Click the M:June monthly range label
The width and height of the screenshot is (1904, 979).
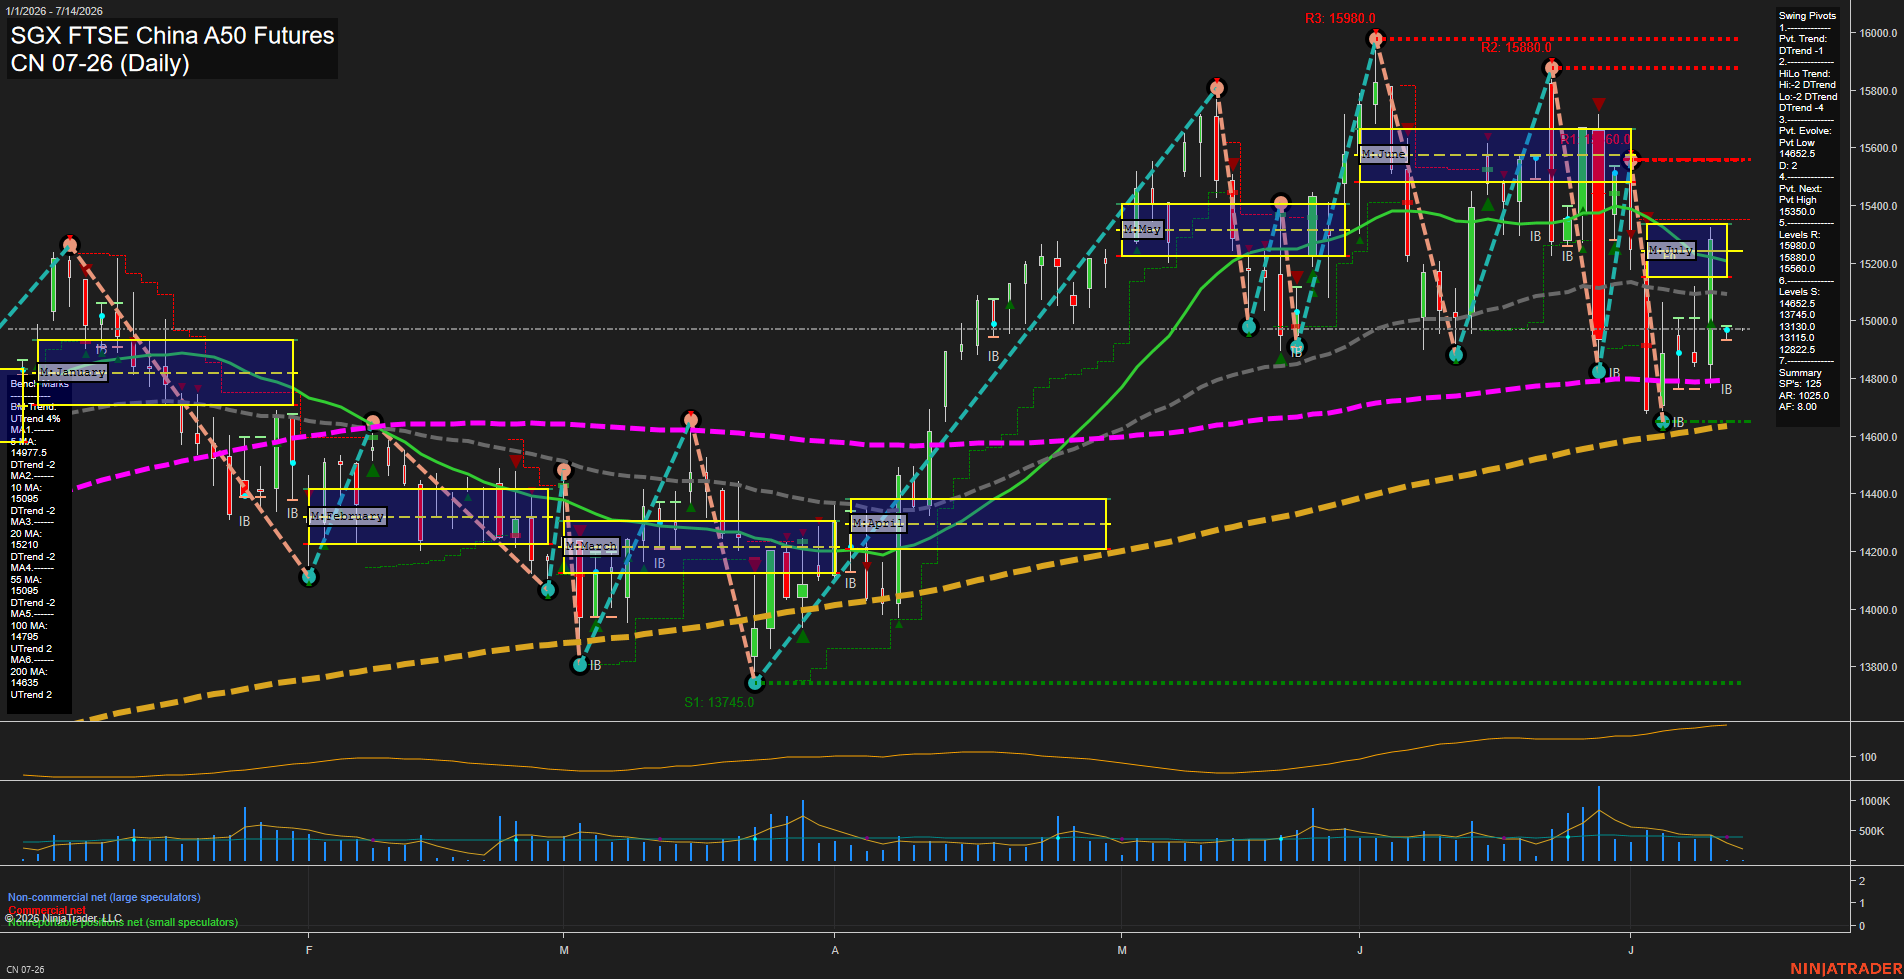coord(1384,154)
